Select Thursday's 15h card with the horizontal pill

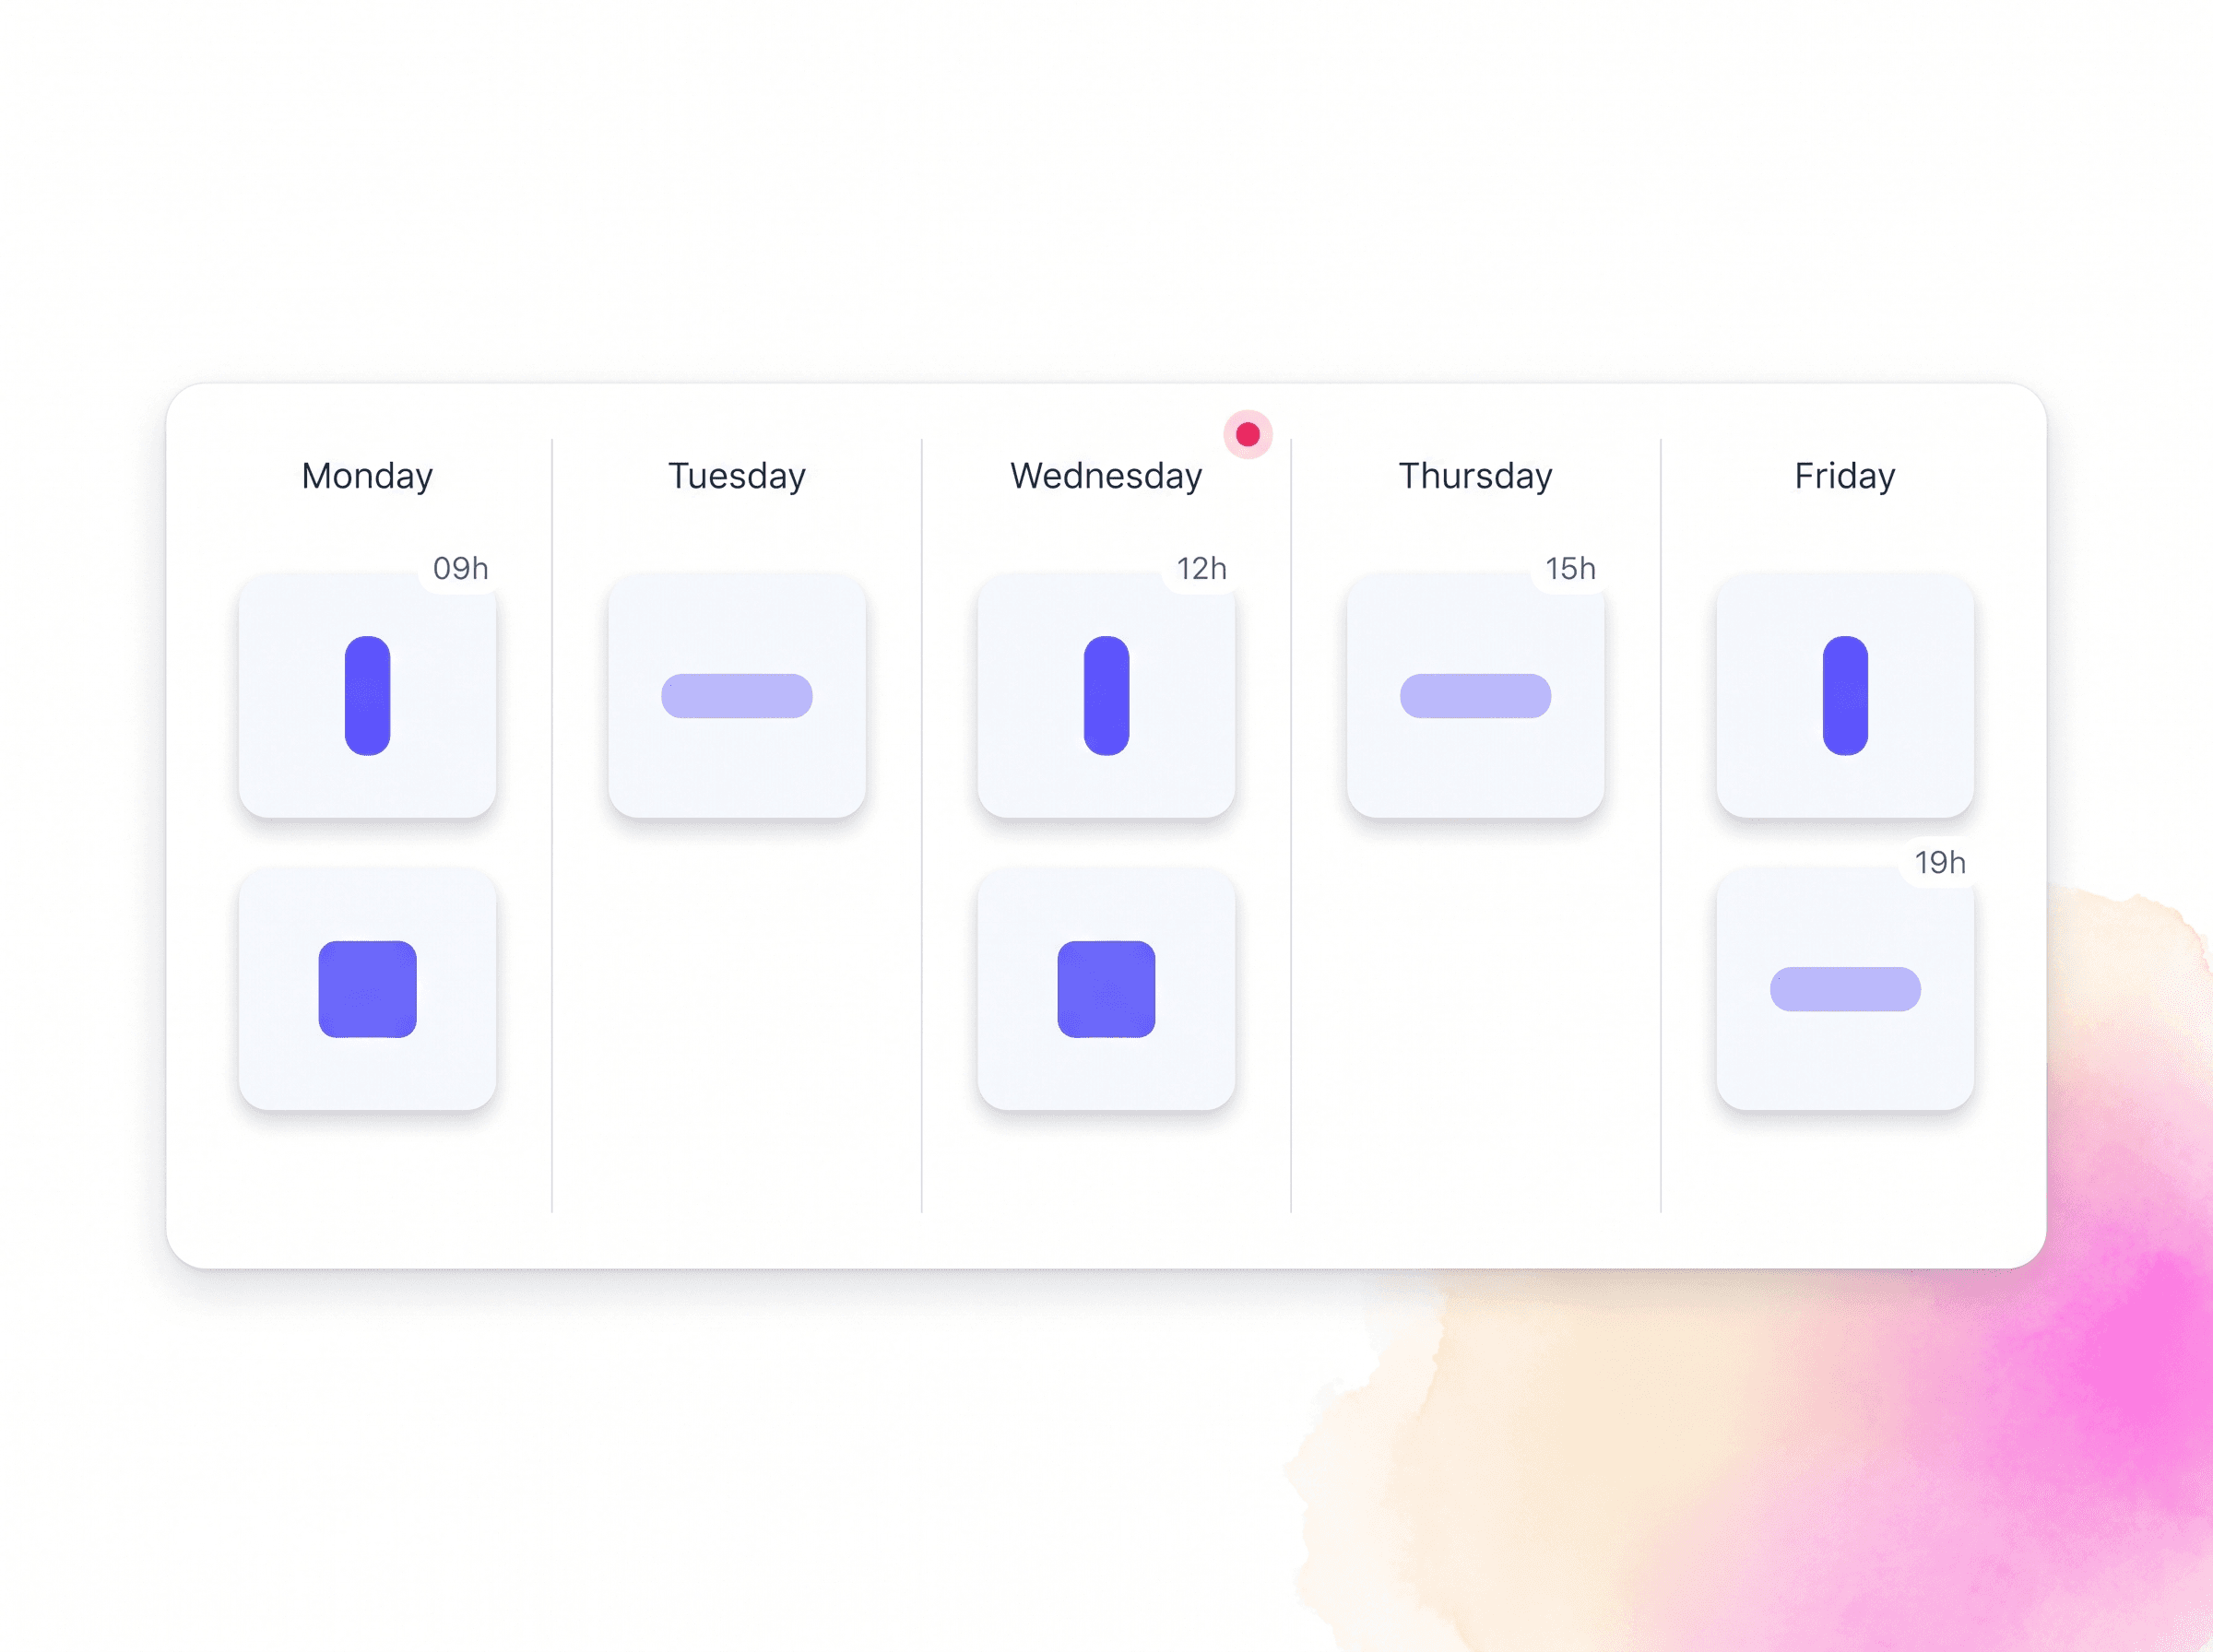point(1475,696)
